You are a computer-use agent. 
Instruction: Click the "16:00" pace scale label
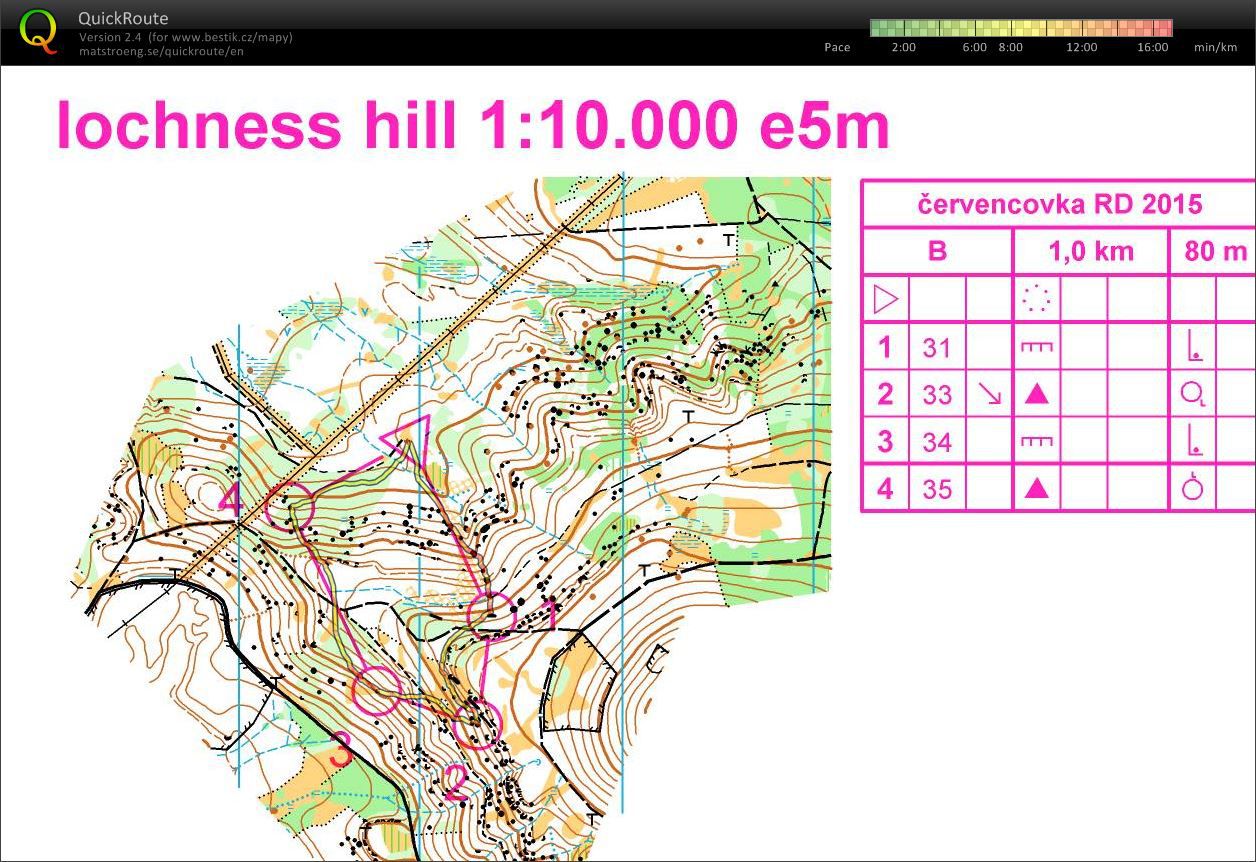tap(1152, 47)
